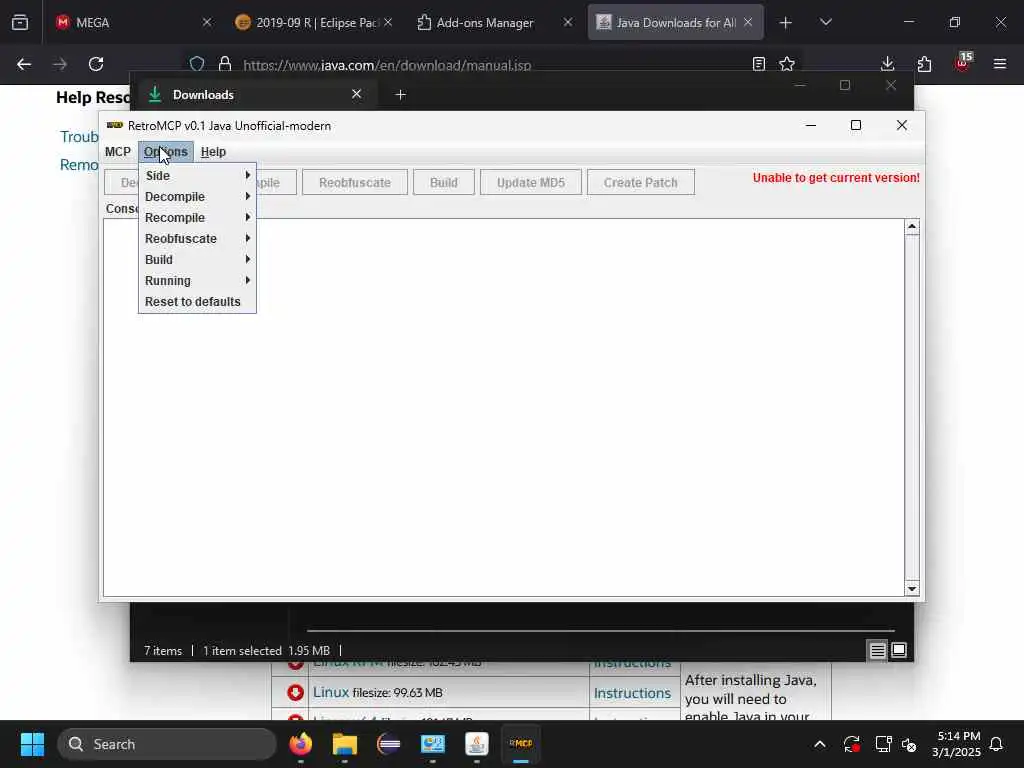1024x768 pixels.
Task: Click the Reobfuscate toolbar button
Action: point(355,182)
